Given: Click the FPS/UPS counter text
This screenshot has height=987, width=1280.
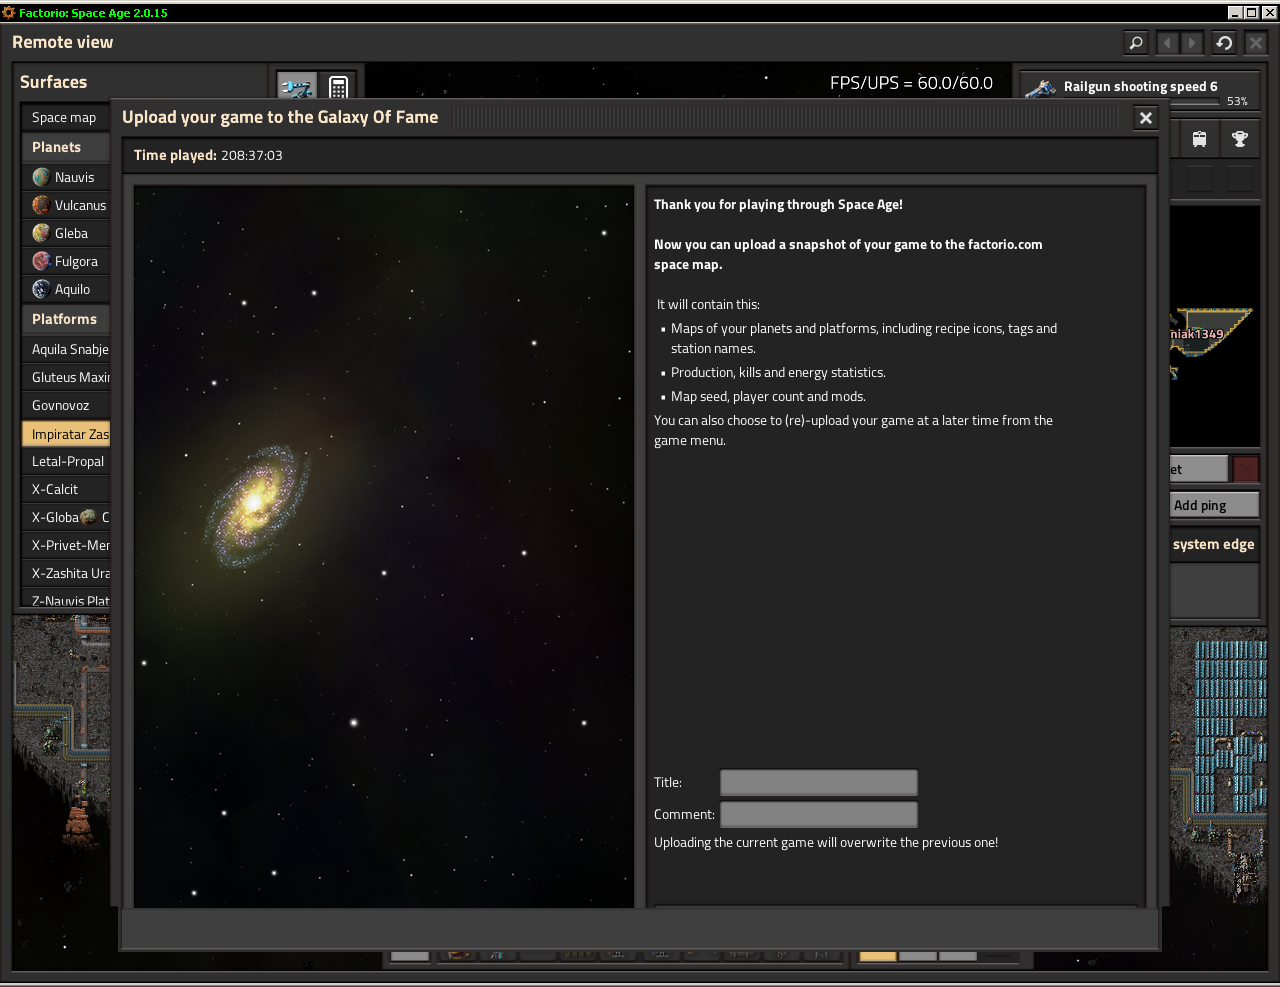Looking at the screenshot, I should pyautogui.click(x=911, y=83).
